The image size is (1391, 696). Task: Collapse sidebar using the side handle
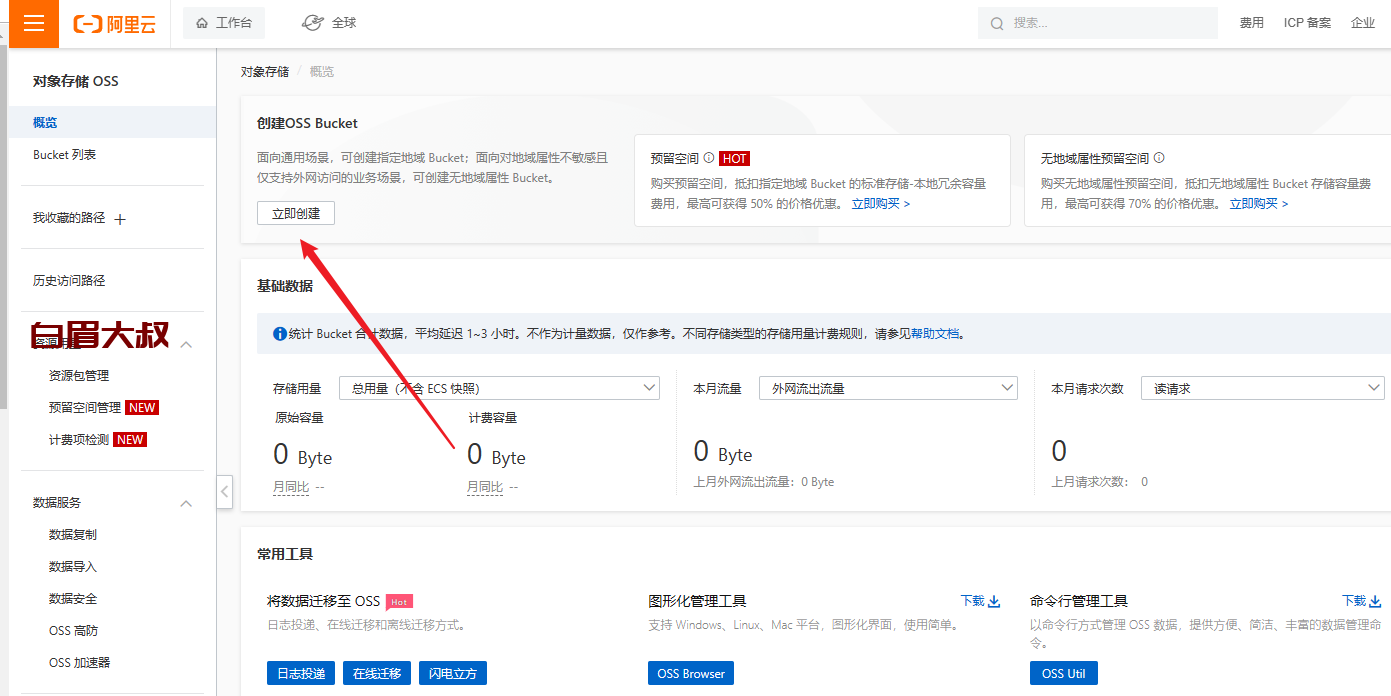point(225,491)
